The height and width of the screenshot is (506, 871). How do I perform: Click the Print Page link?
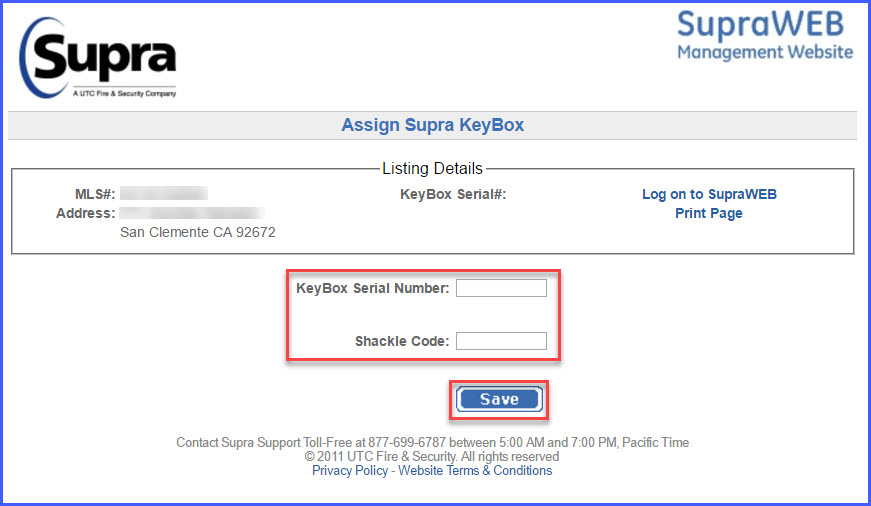pos(709,213)
